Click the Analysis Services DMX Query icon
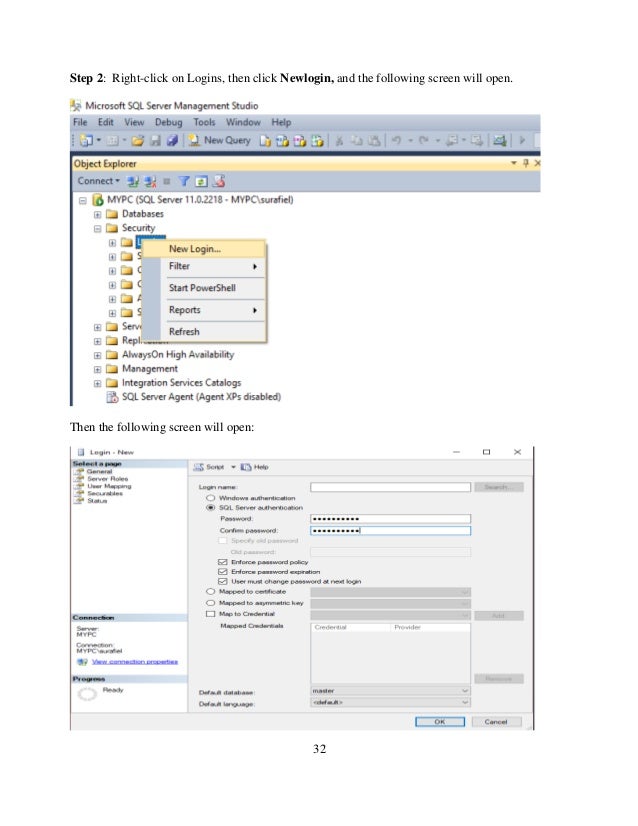This screenshot has height=826, width=638. pos(300,141)
